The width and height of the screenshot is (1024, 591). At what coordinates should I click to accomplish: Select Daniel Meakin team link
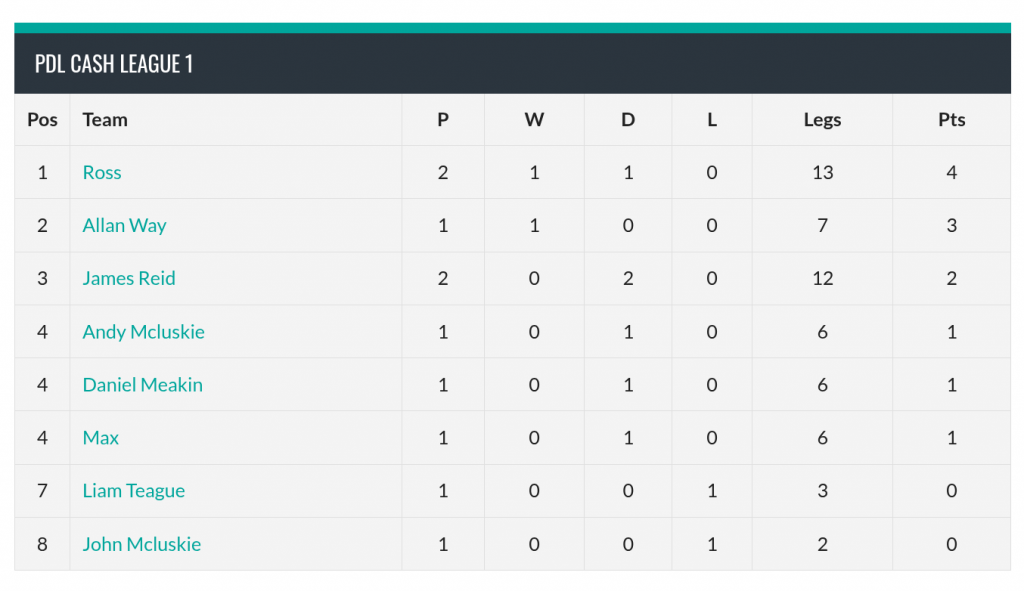click(x=142, y=385)
